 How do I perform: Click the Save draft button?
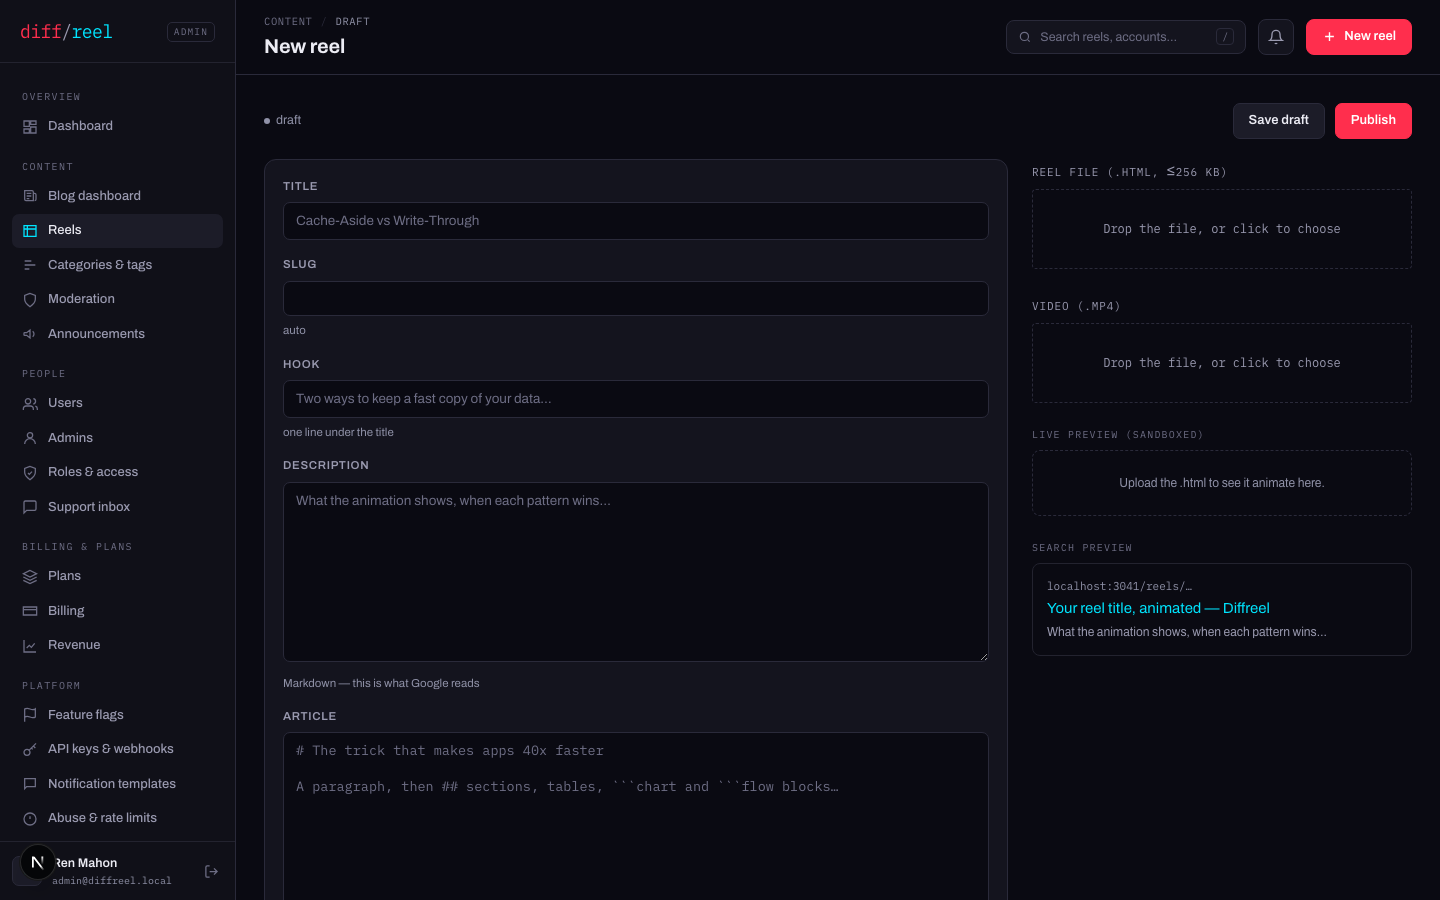click(x=1278, y=121)
